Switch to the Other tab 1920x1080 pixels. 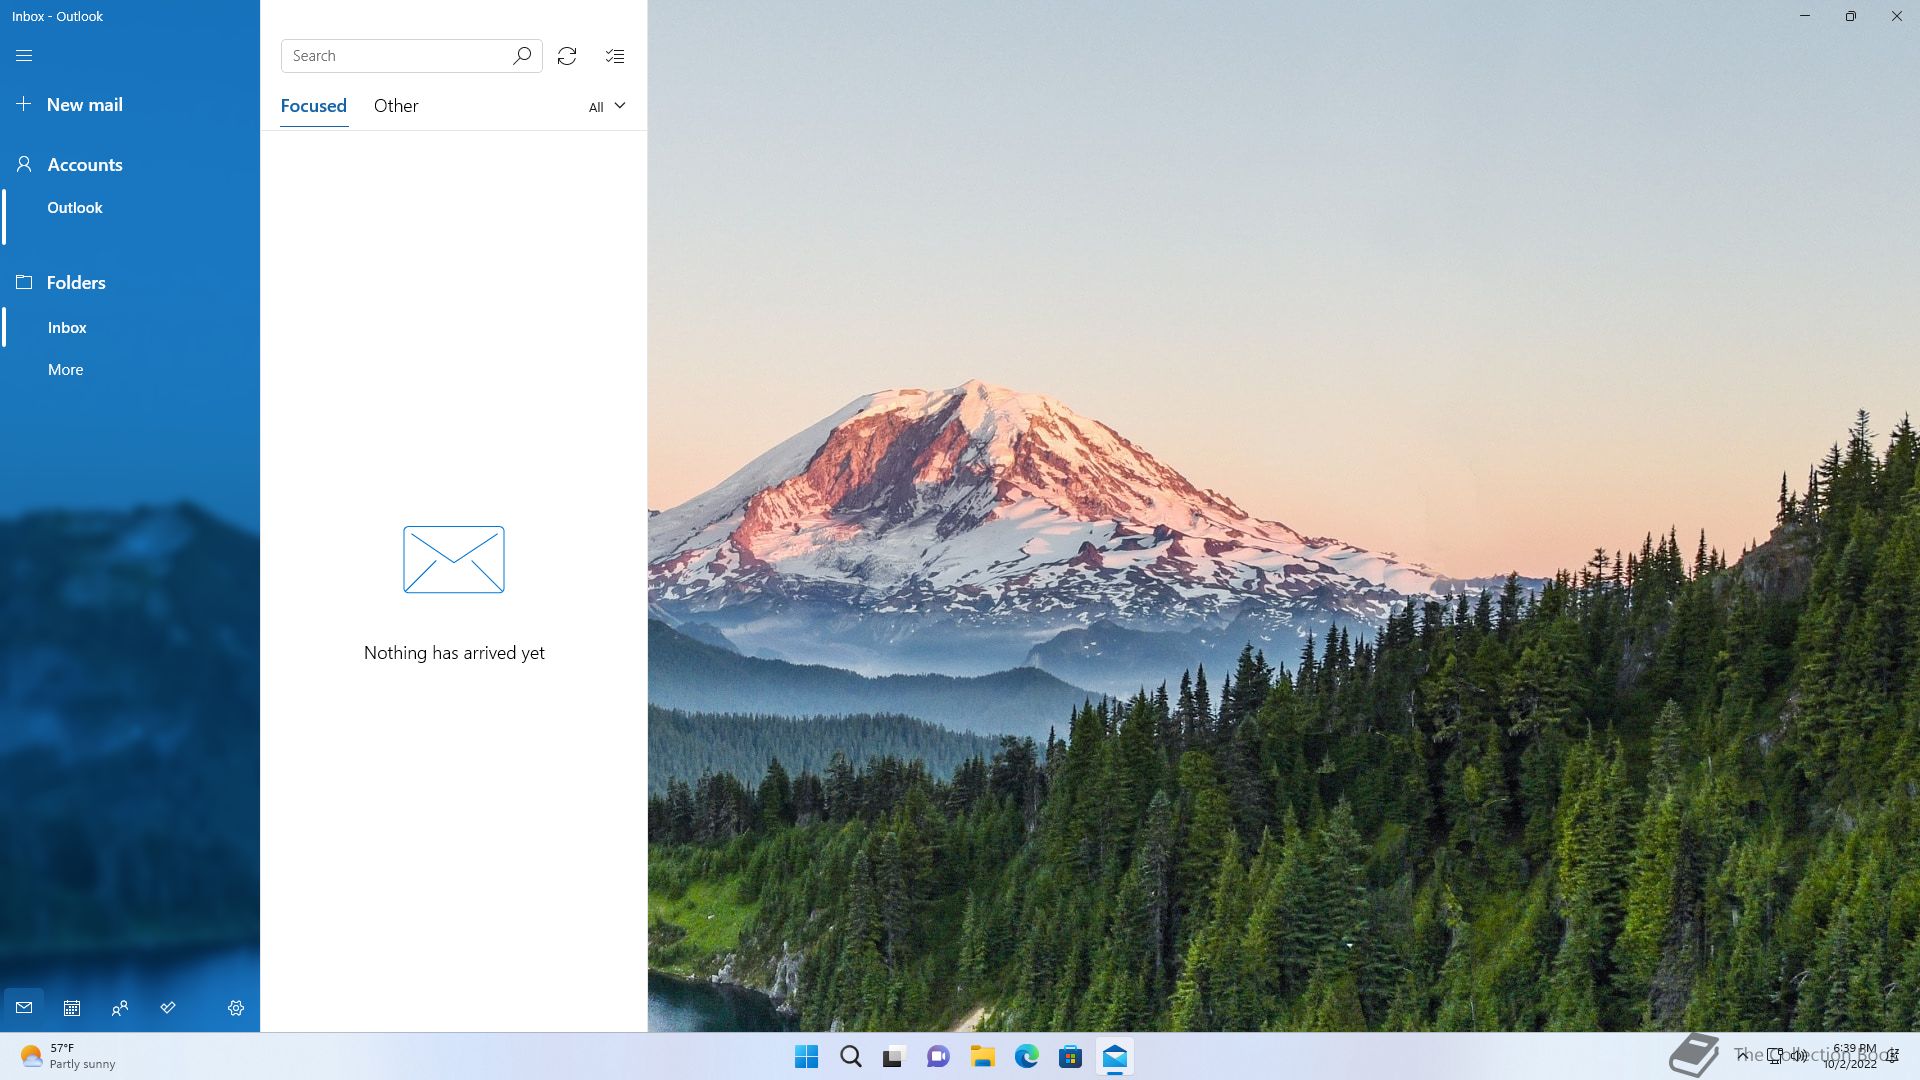click(396, 106)
